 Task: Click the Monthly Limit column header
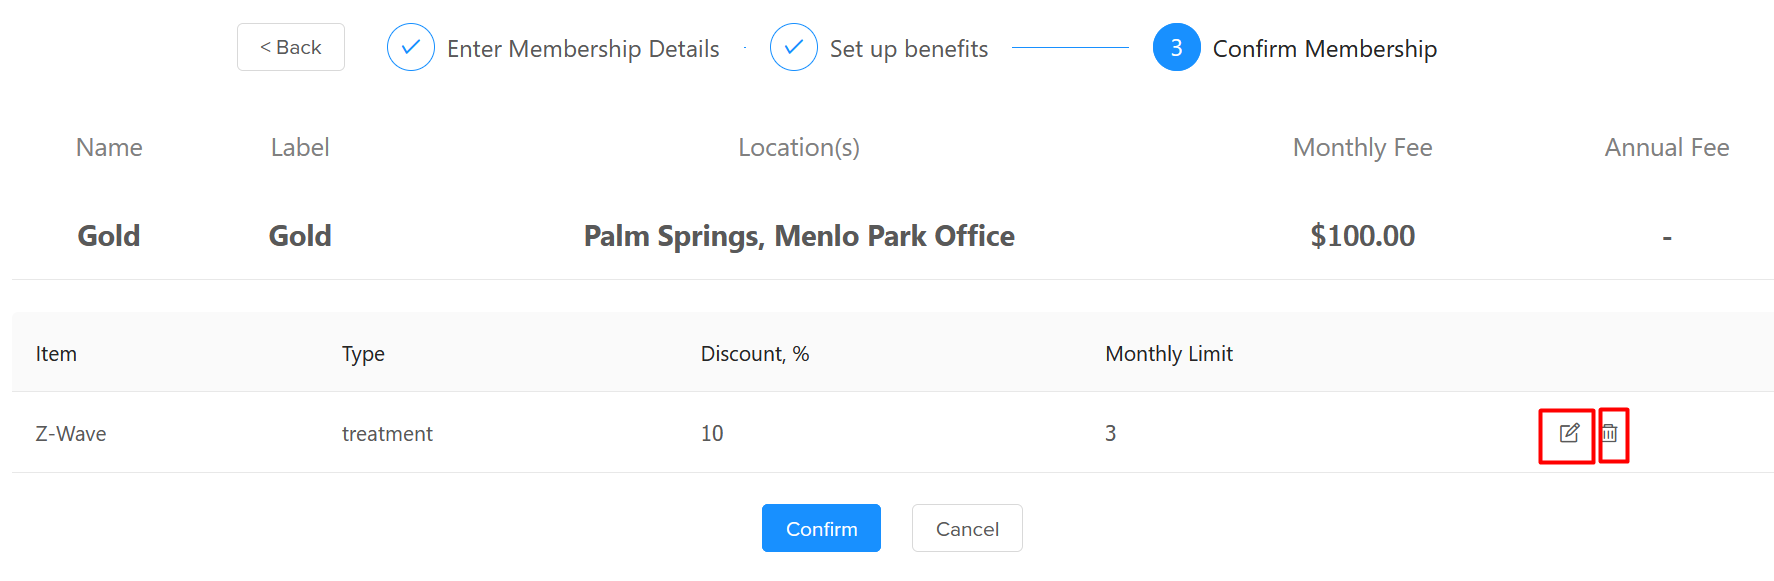(1168, 353)
